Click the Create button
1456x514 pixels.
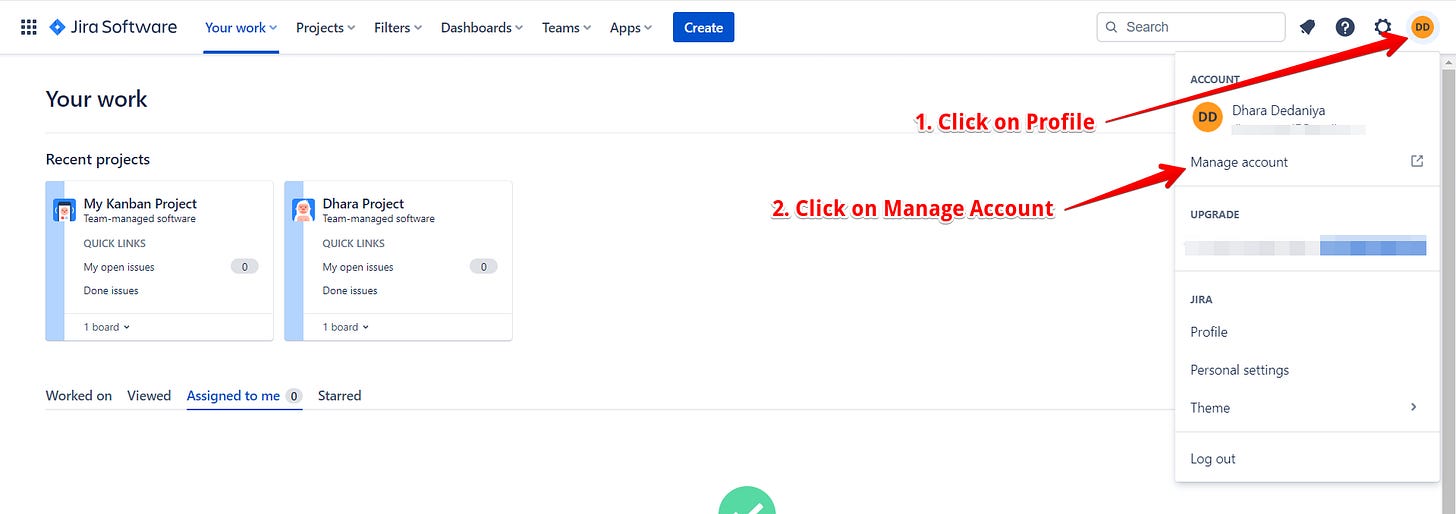tap(703, 27)
